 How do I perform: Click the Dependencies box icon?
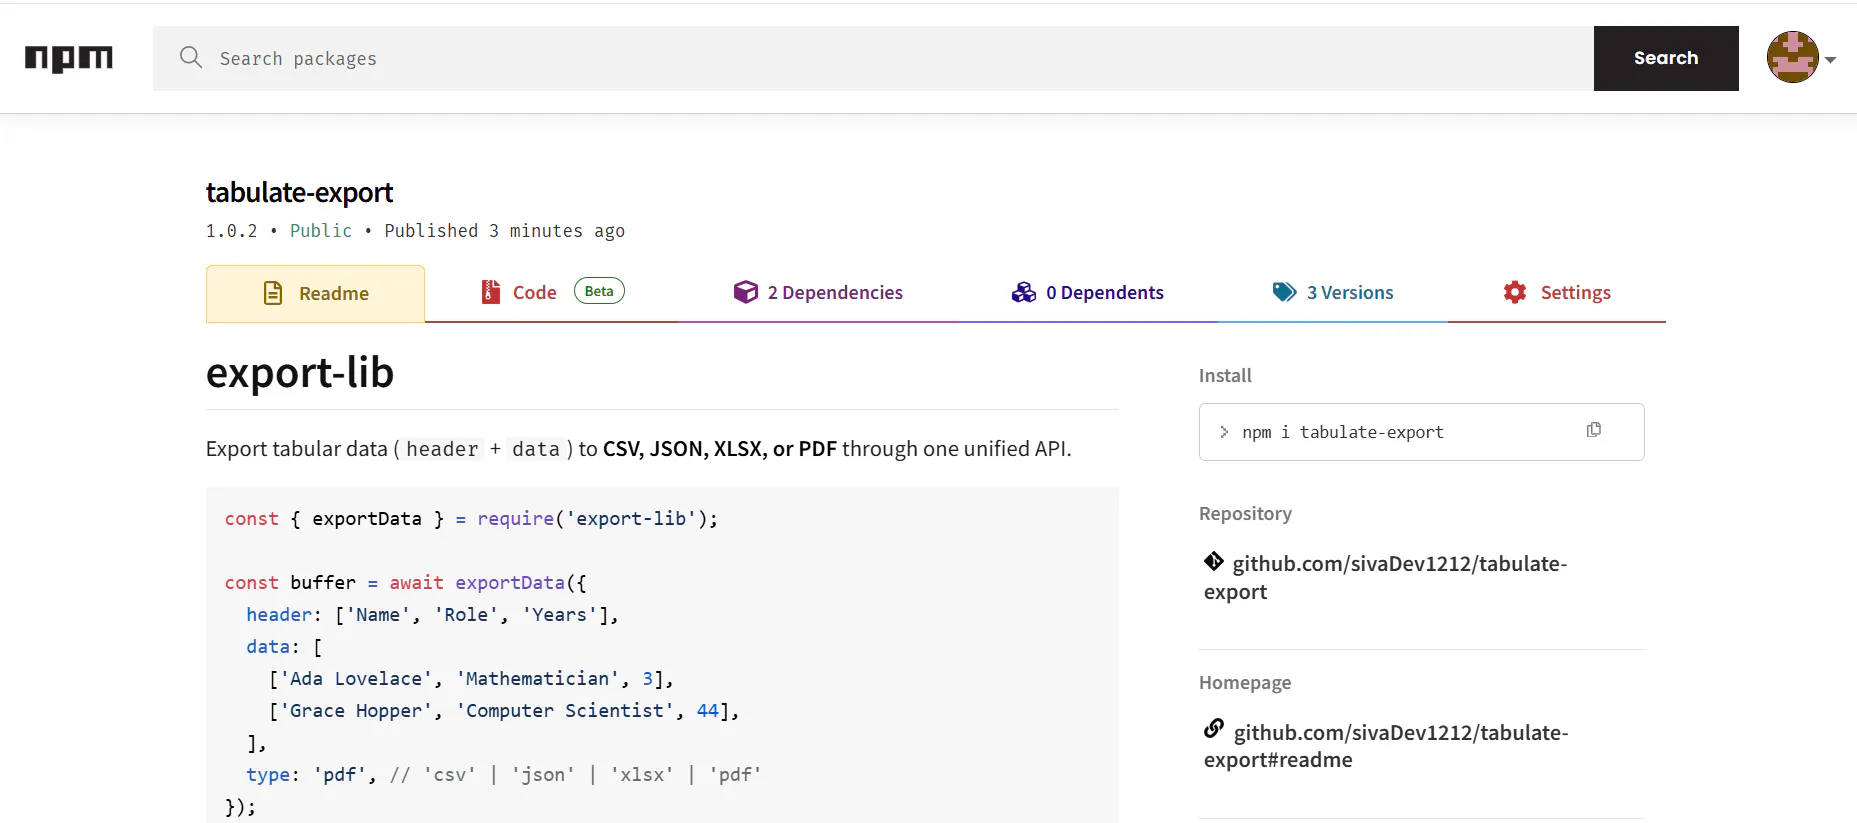(x=746, y=292)
